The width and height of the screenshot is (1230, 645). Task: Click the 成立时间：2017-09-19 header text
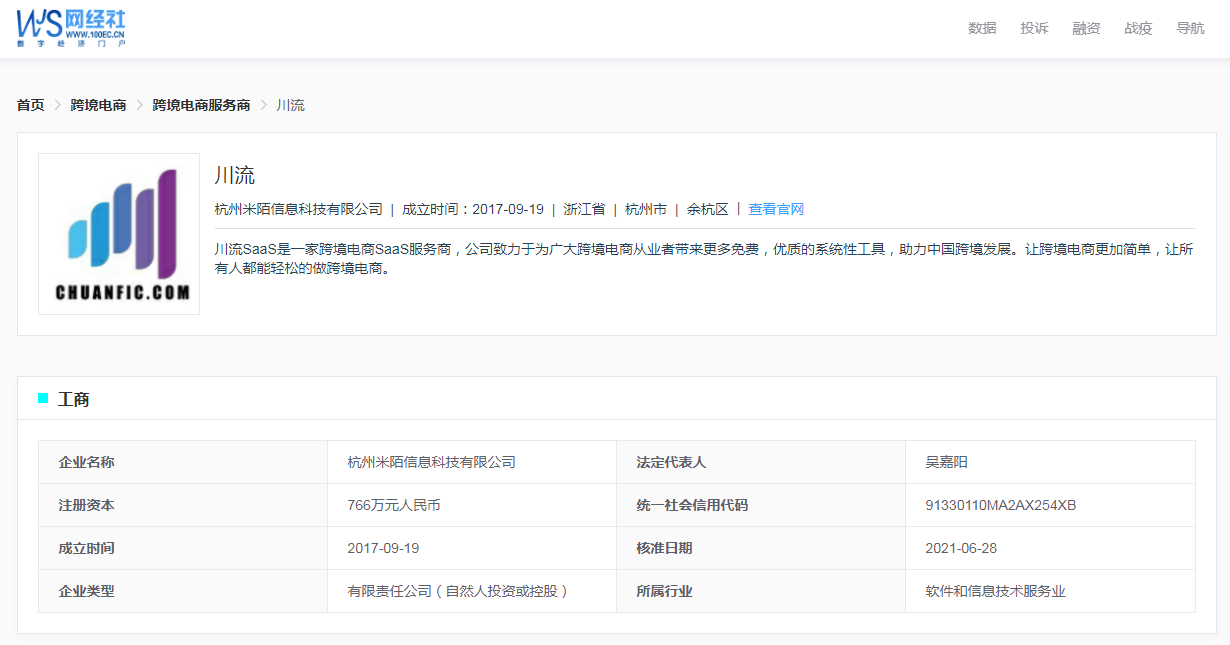[473, 209]
